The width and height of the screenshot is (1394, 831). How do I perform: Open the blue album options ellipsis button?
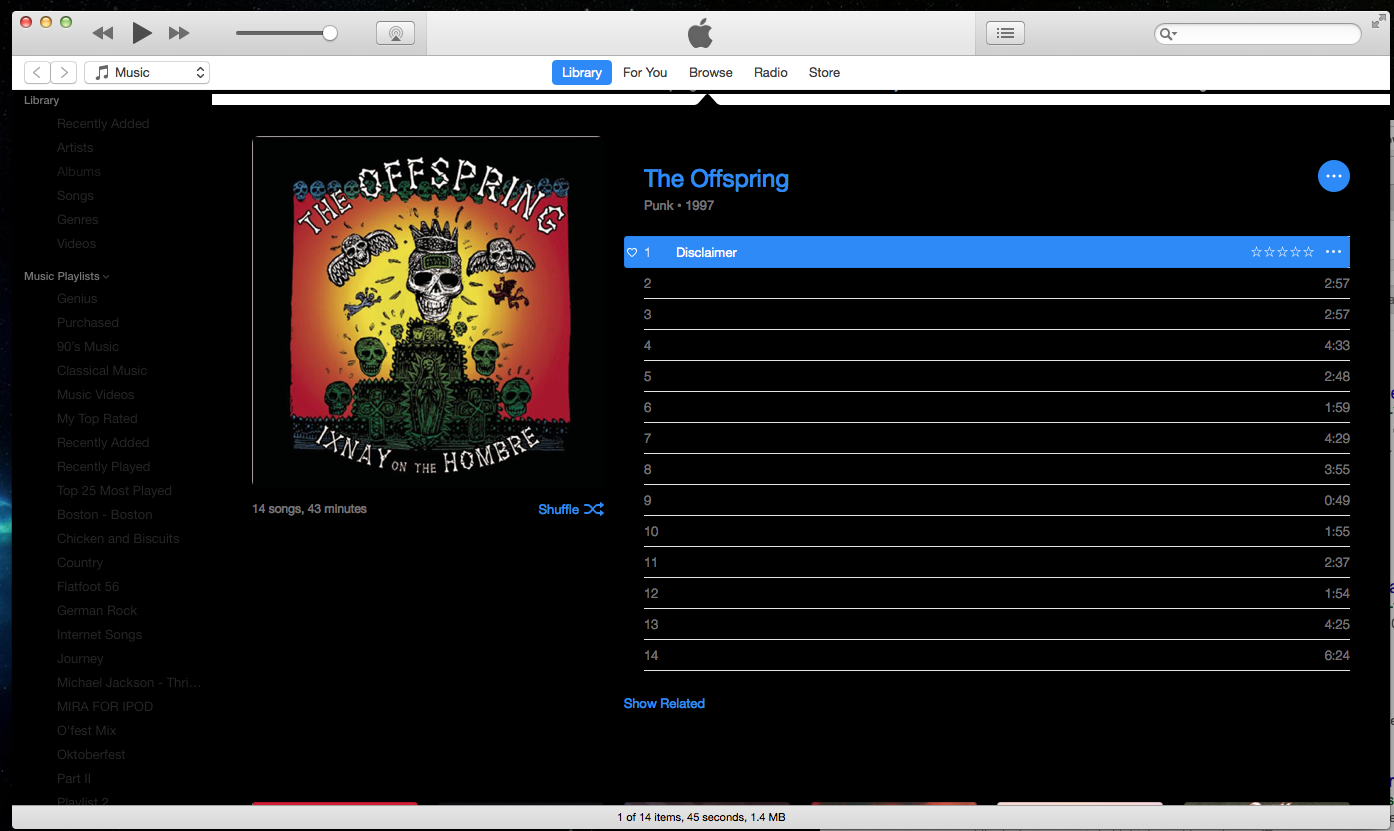1333,176
